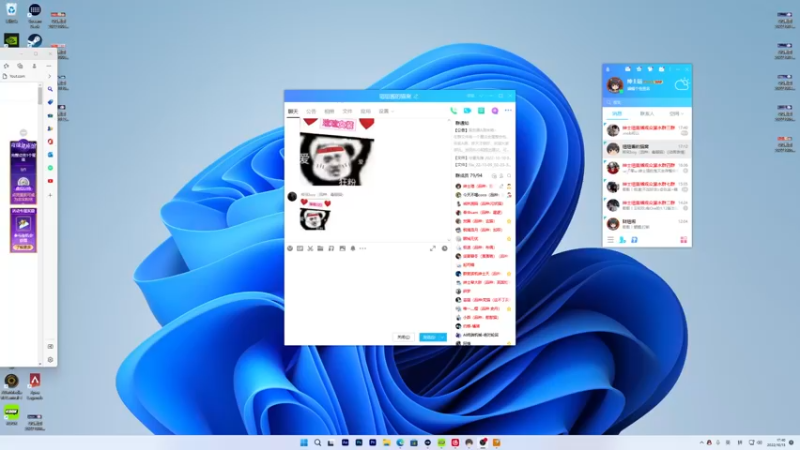Viewport: 800px width, 450px height.
Task: Expand the Qzone dropdown tab in the QQ panel
Action: click(x=676, y=114)
